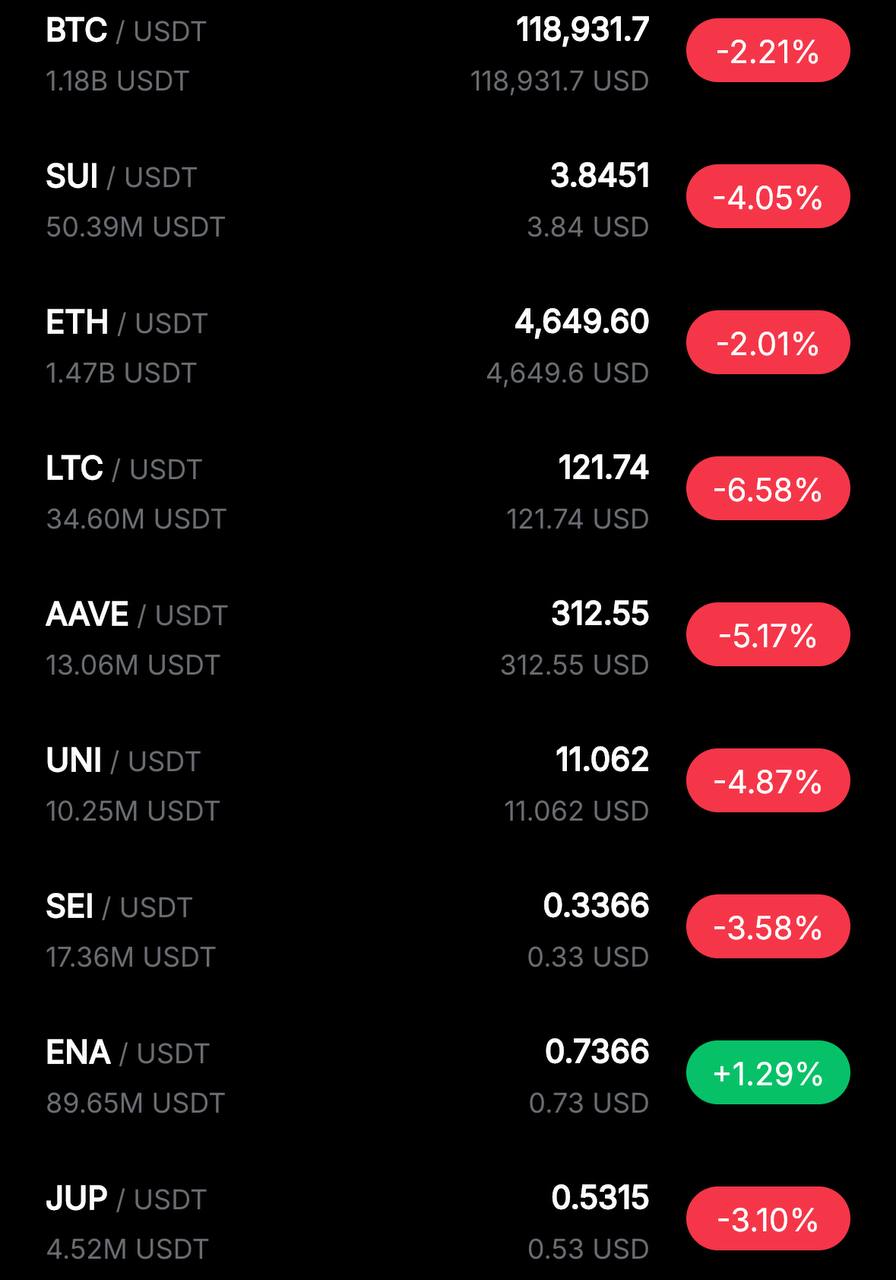This screenshot has width=896, height=1280.
Task: Tap the -6.58% badge for LTC
Action: 768,488
